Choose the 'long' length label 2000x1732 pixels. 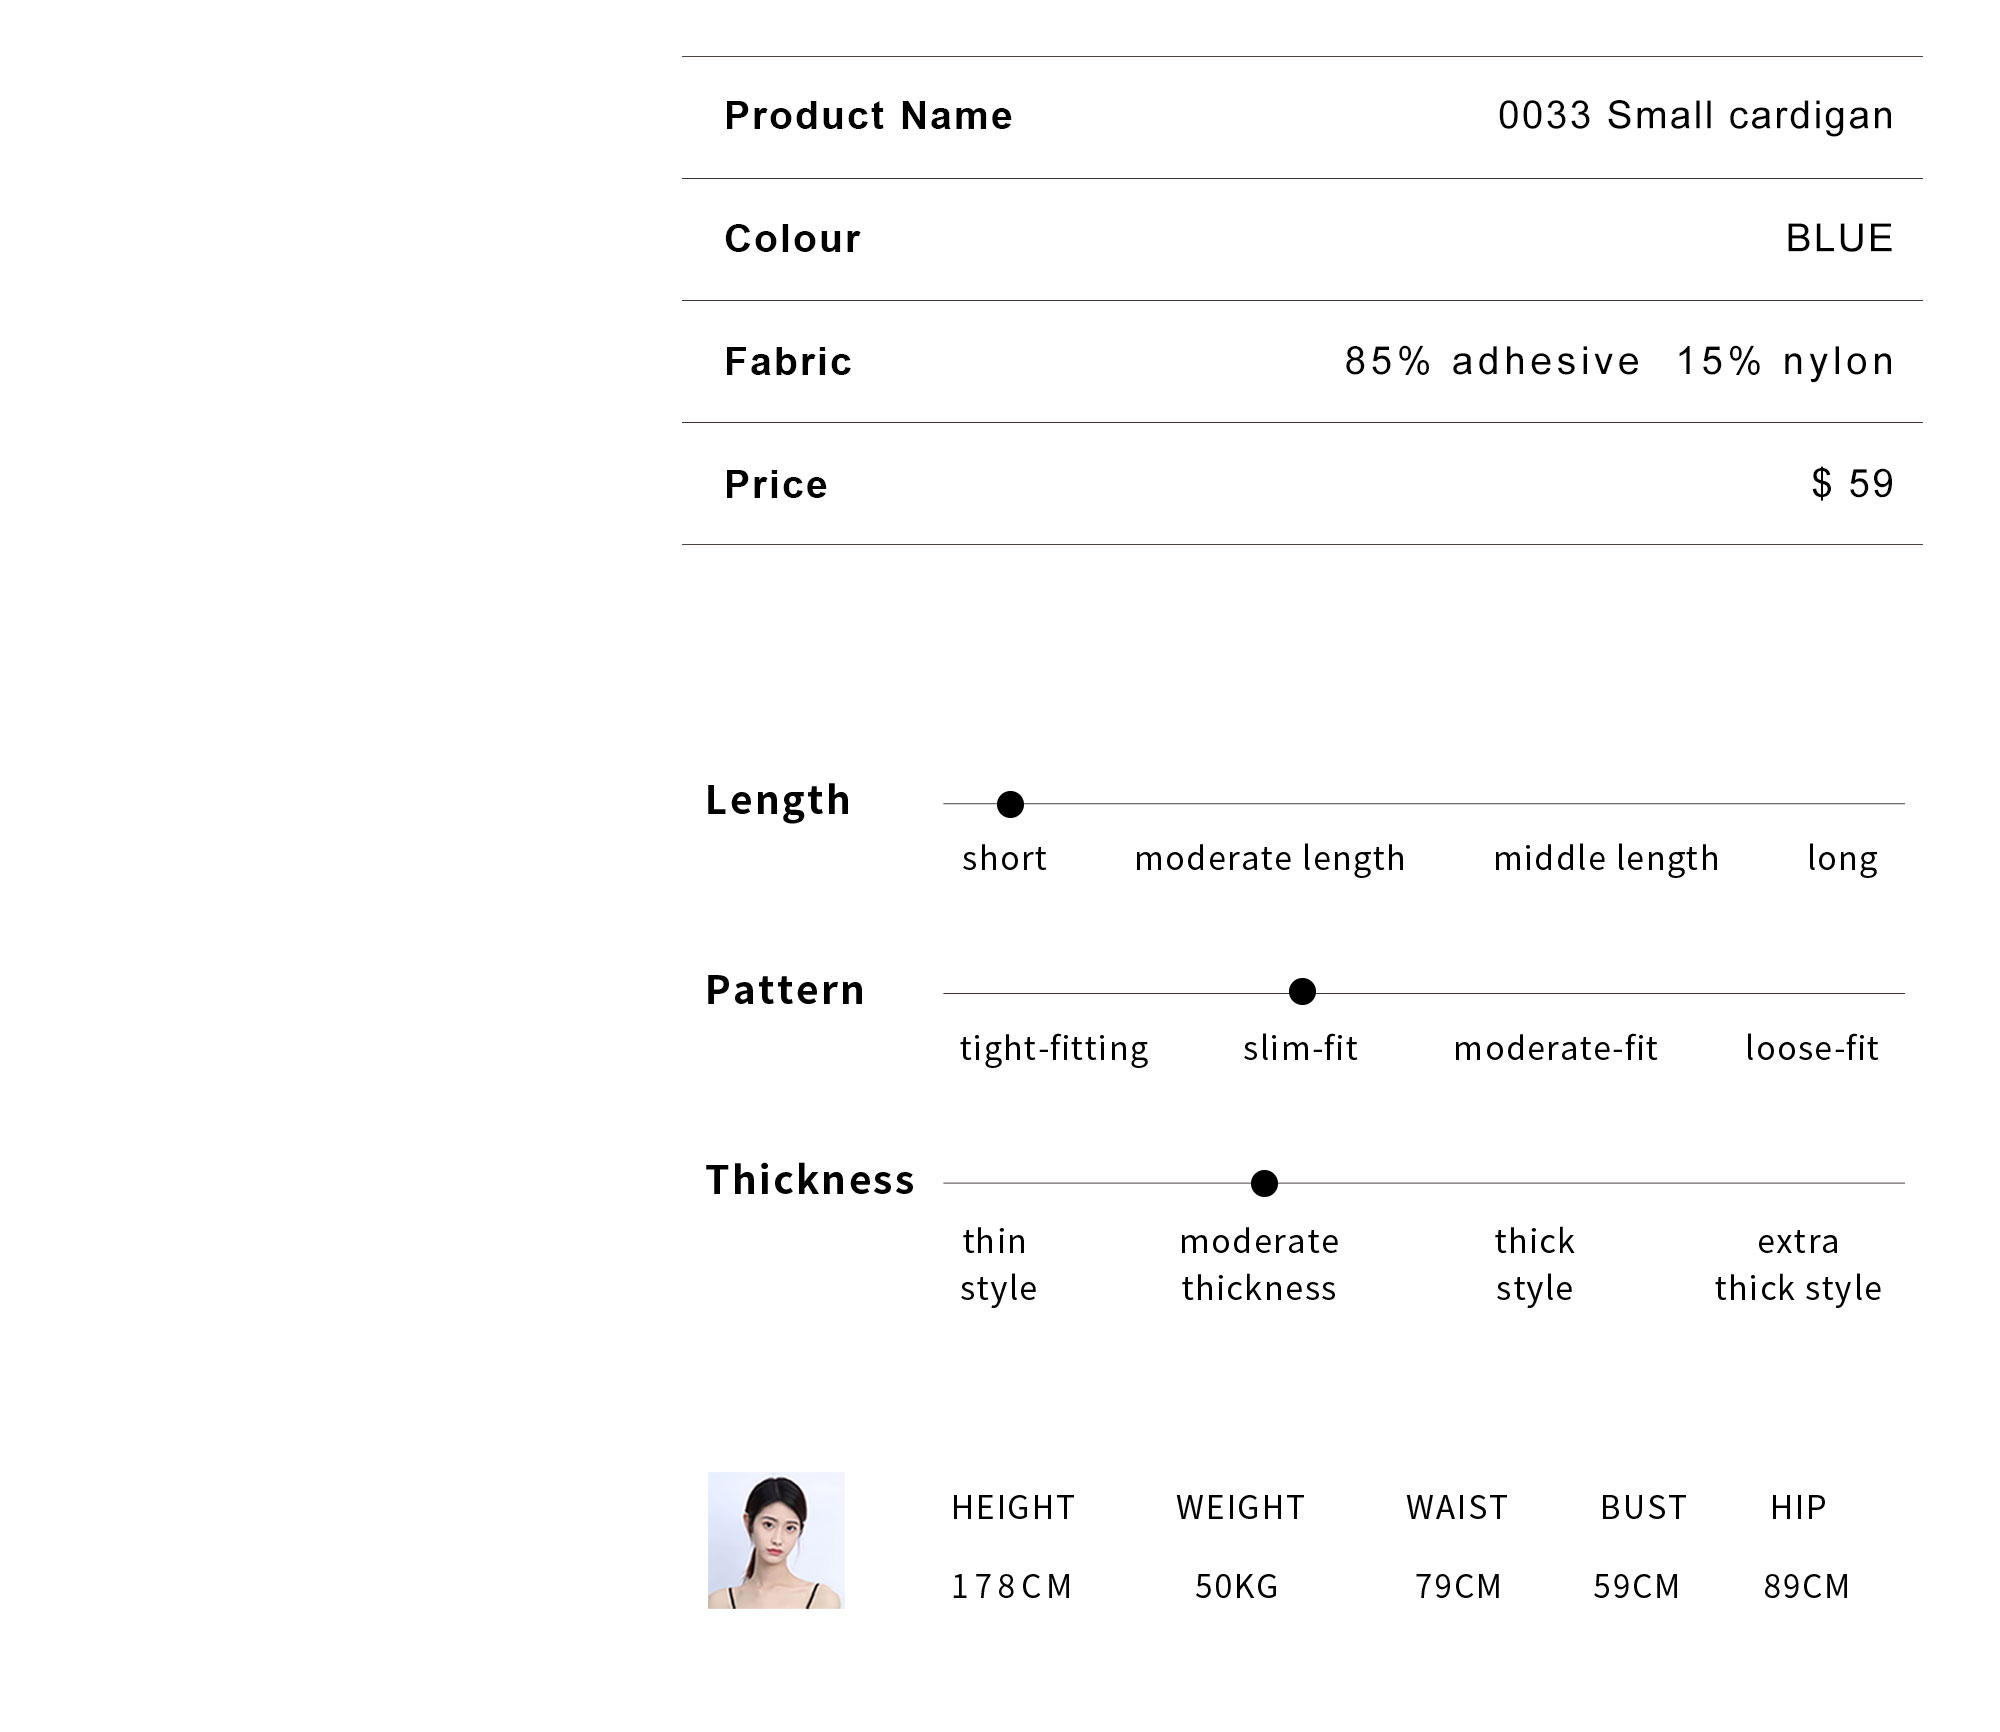coord(1842,859)
